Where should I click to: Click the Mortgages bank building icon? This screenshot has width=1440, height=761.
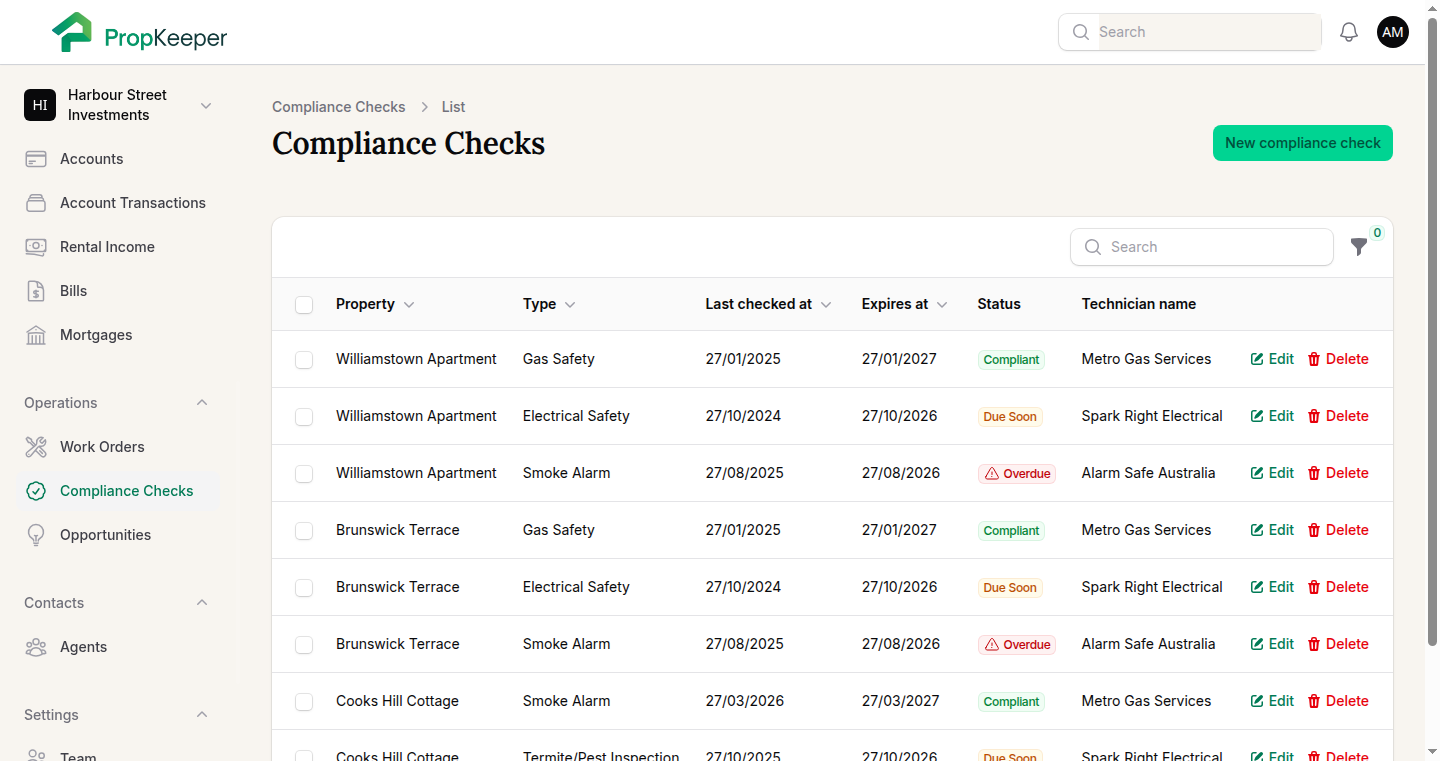(x=36, y=335)
